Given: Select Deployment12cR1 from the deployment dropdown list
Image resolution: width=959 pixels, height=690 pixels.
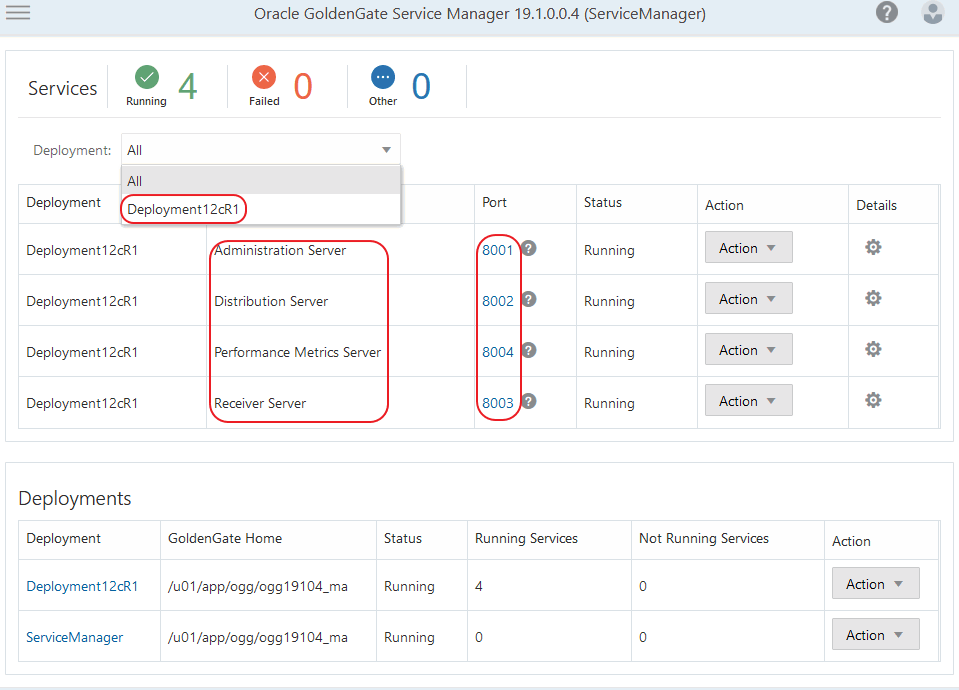Looking at the screenshot, I should (185, 209).
